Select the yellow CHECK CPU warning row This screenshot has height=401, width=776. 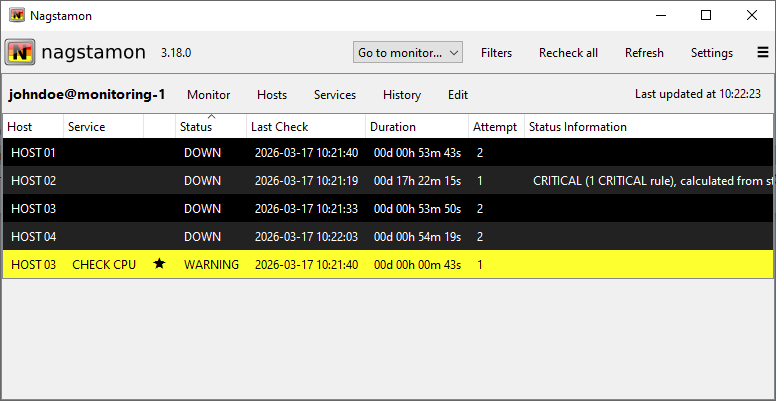coord(300,264)
